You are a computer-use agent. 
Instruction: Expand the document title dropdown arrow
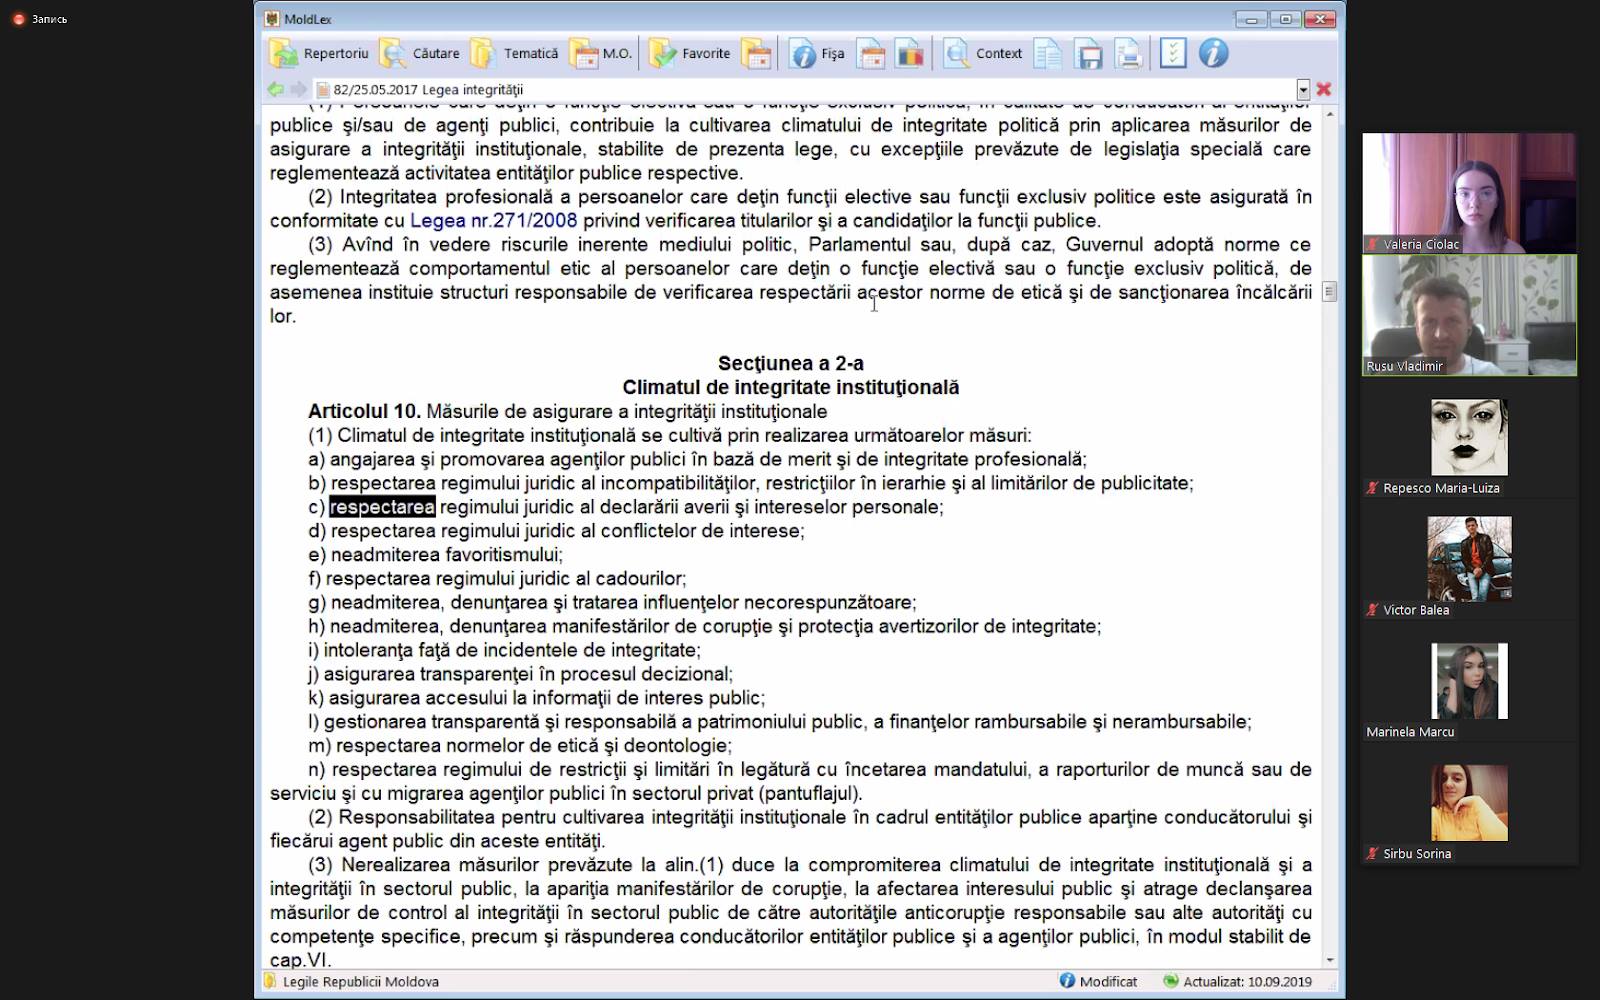pos(1303,89)
